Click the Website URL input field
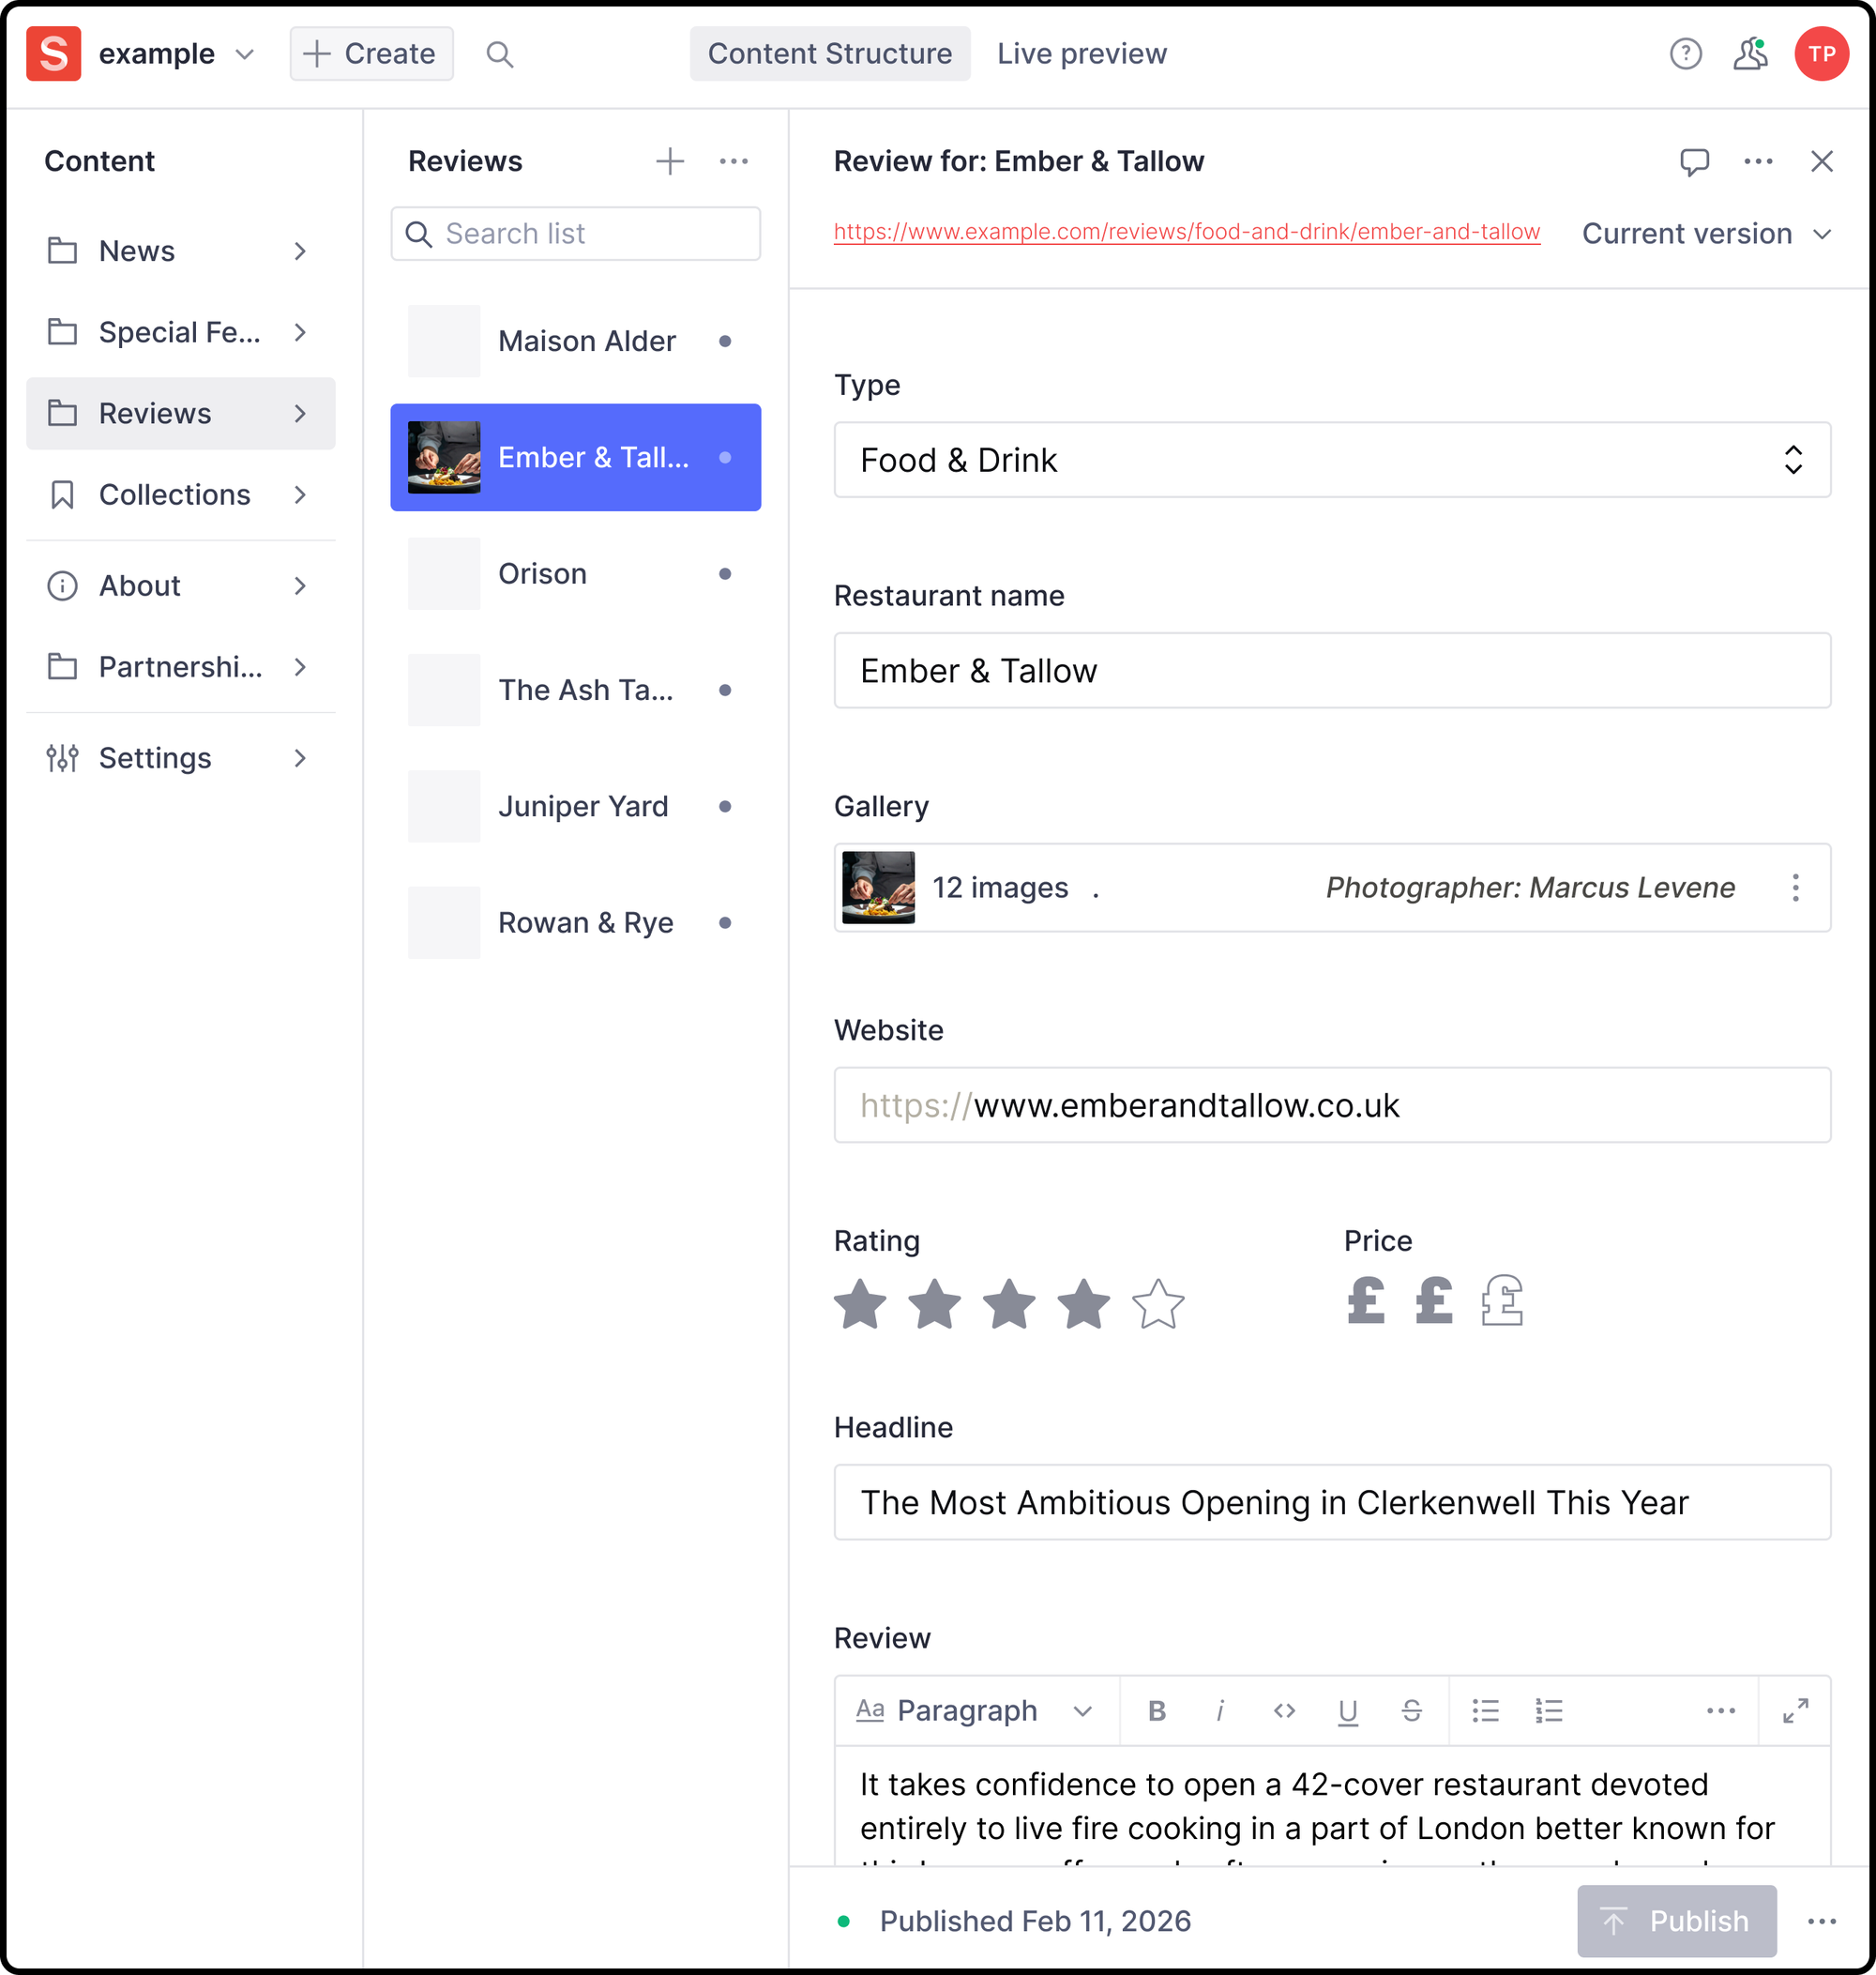Viewport: 1876px width, 1975px height. tap(1332, 1105)
